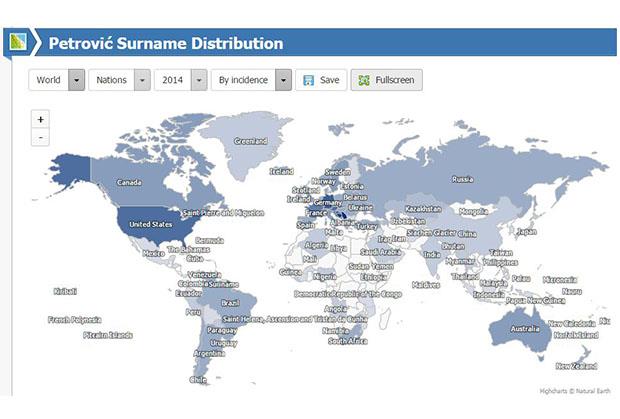Click the Fullscreen expand icon

[363, 80]
